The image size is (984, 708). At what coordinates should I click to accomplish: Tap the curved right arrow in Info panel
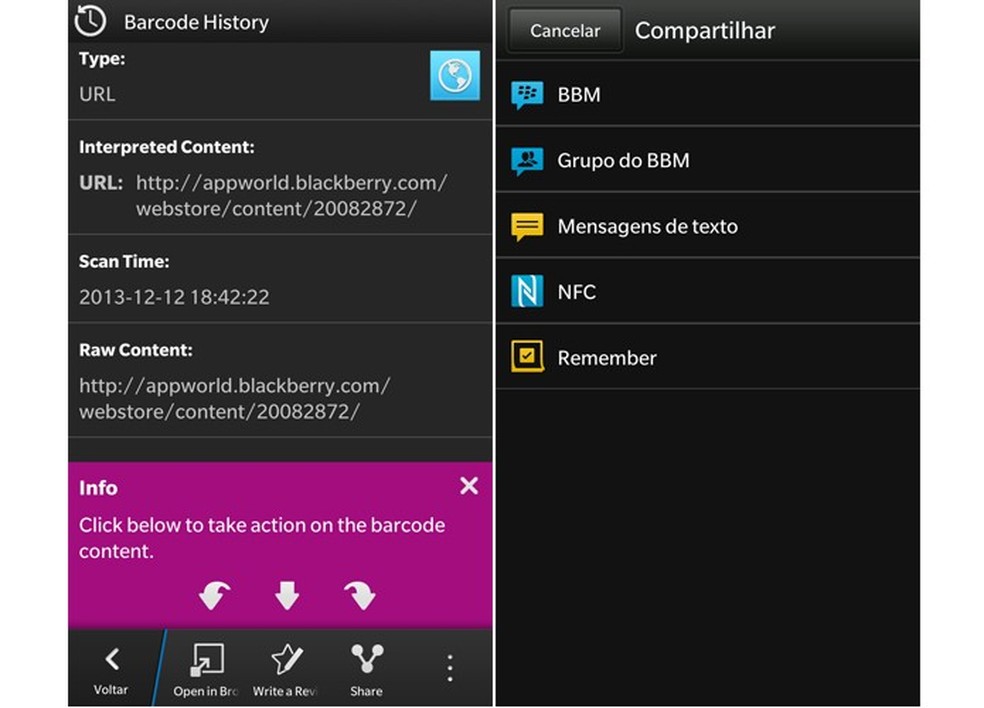(x=360, y=594)
